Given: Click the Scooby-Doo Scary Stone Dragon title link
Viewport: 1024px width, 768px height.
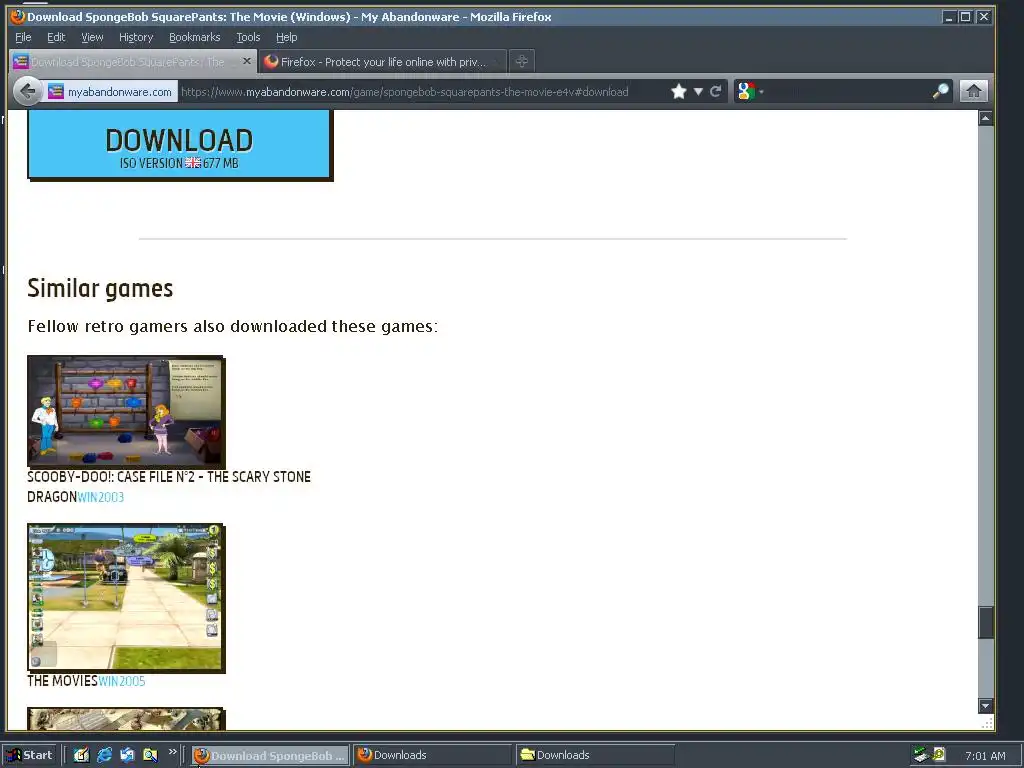Looking at the screenshot, I should pos(169,487).
